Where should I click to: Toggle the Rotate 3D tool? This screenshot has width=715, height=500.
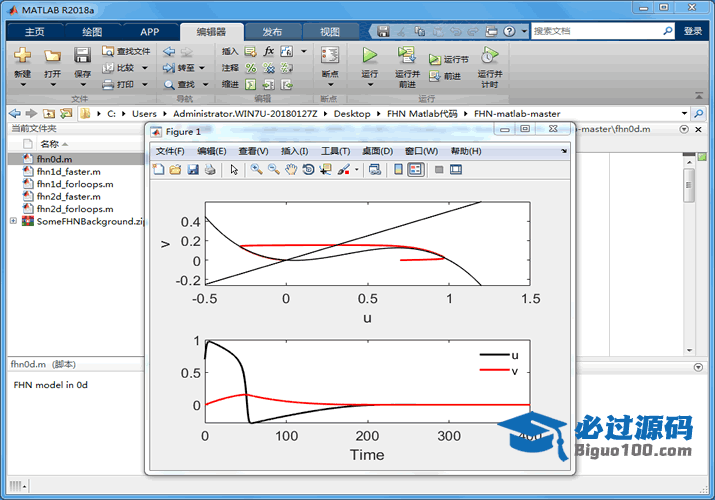point(308,170)
